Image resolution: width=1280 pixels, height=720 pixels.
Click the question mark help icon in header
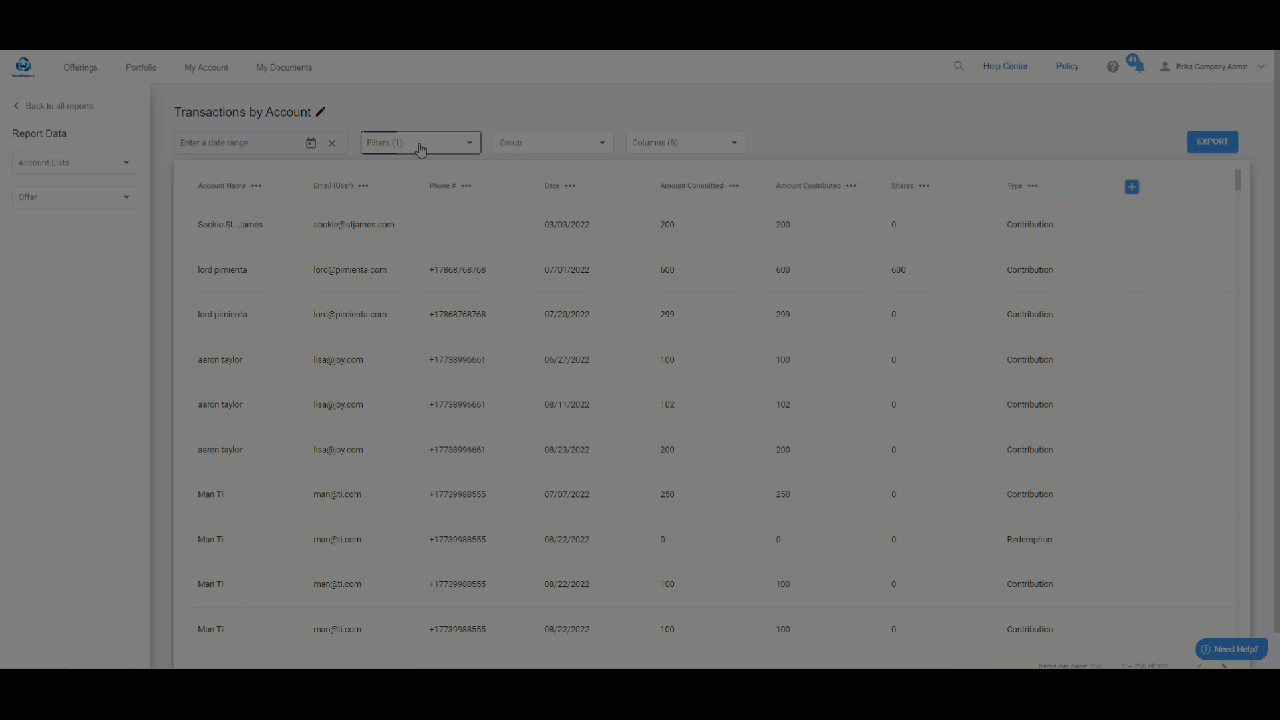click(1112, 67)
